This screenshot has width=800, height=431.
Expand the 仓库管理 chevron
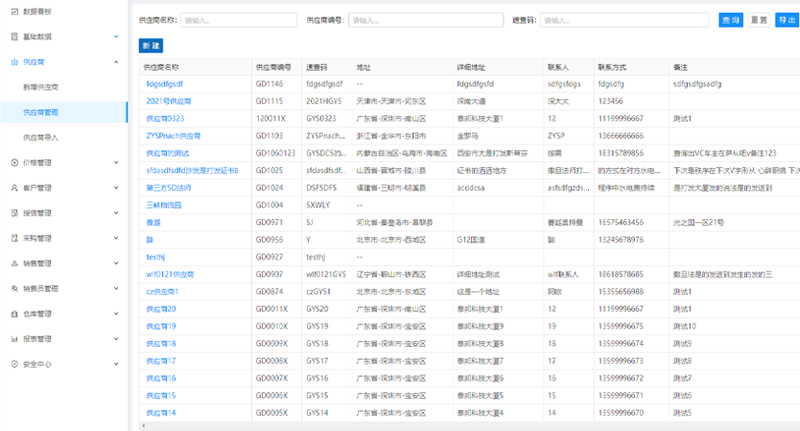[116, 313]
